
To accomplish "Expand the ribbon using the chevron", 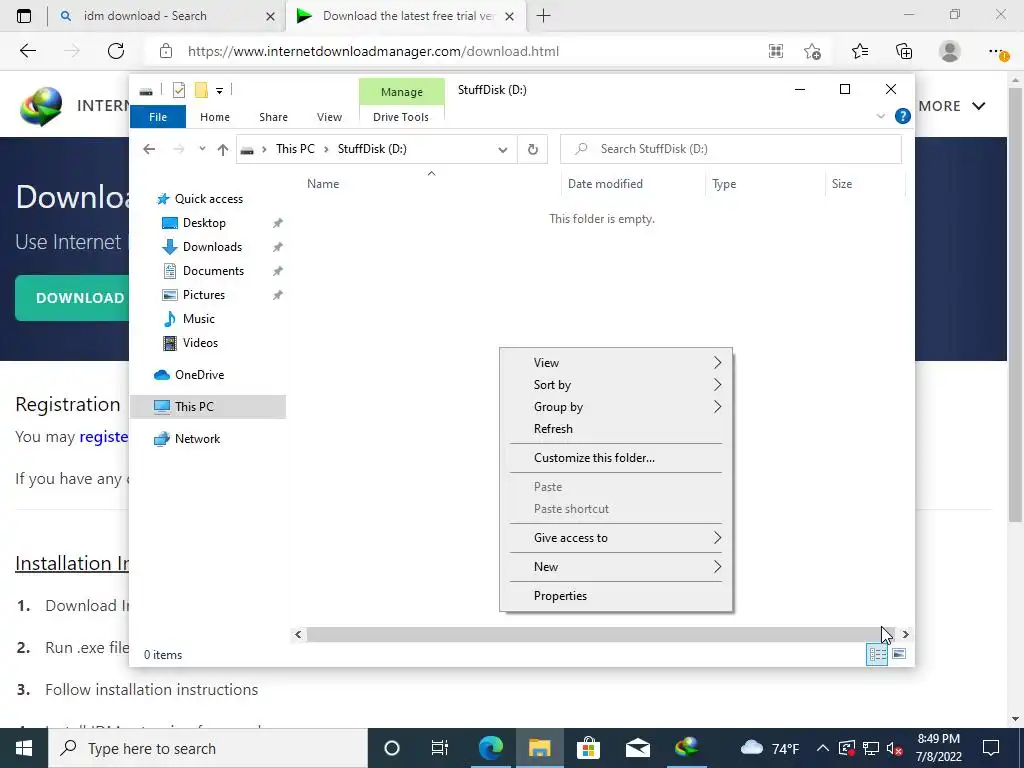I will point(880,116).
